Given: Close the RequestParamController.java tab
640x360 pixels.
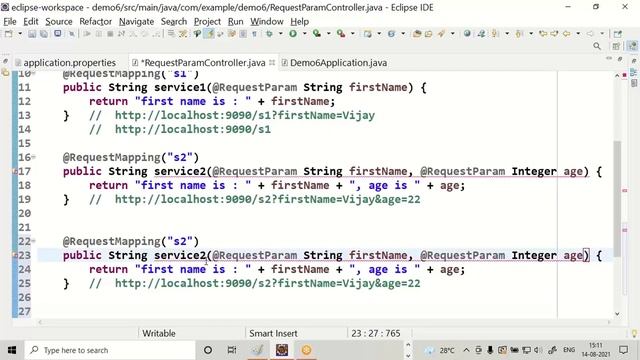Looking at the screenshot, I should tap(272, 63).
